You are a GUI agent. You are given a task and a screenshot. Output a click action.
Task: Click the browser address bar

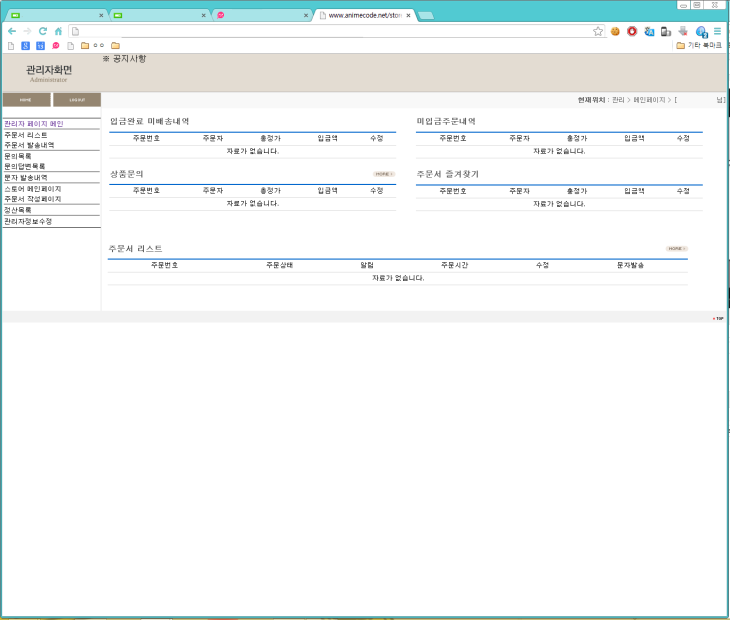pyautogui.click(x=330, y=31)
